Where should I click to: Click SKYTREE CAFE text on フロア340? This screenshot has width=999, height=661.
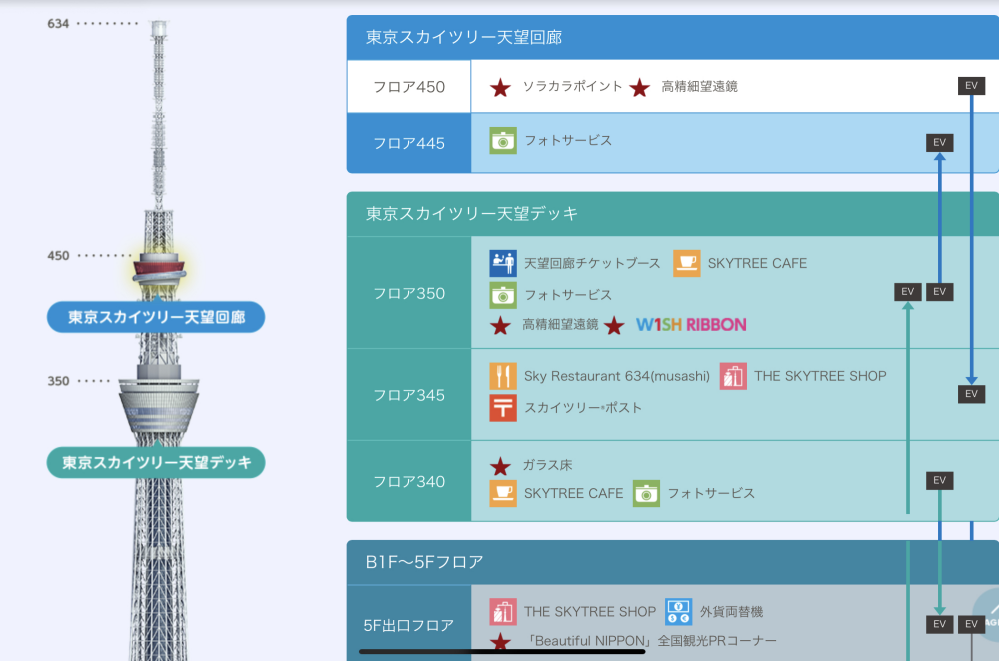pos(573,493)
